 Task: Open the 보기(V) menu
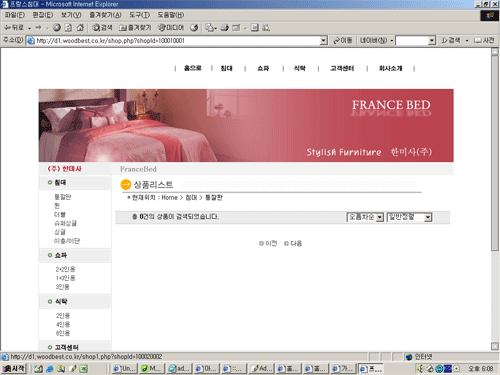coord(71,15)
